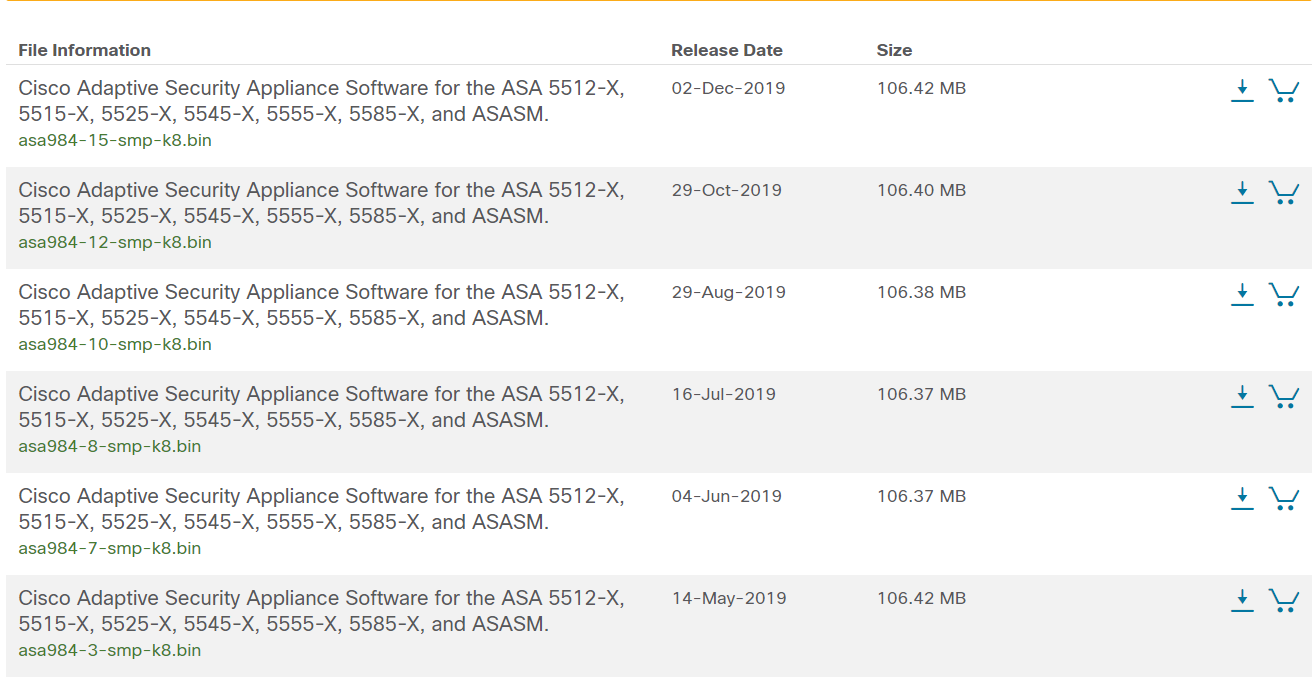Open the asa984-8-smp-k8.bin file link
1312x678 pixels.
[110, 446]
